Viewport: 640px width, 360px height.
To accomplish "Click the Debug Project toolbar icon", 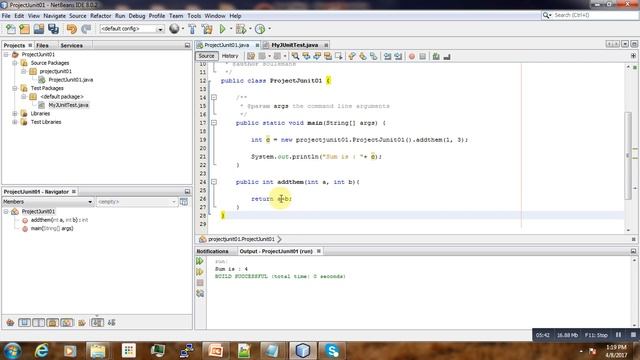I will point(241,29).
